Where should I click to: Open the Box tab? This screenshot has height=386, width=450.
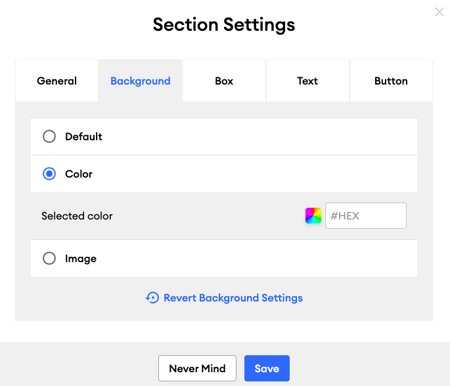coord(224,81)
